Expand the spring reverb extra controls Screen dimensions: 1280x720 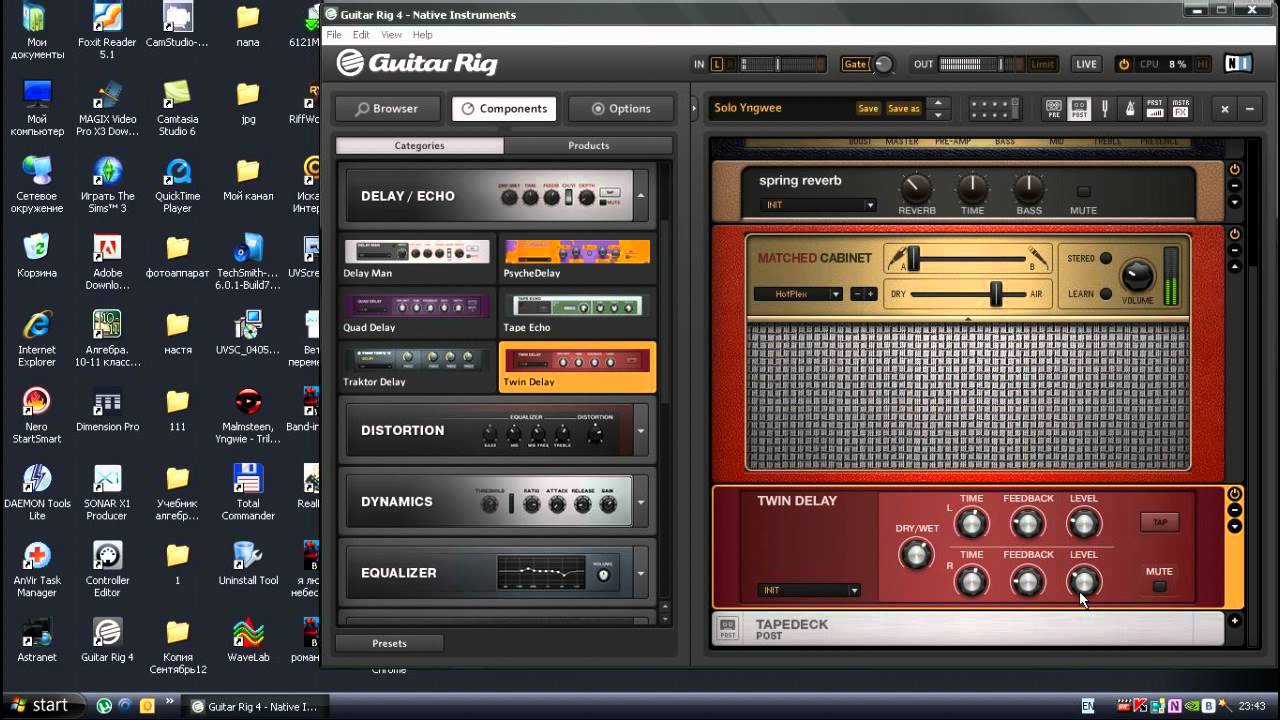(x=1234, y=202)
